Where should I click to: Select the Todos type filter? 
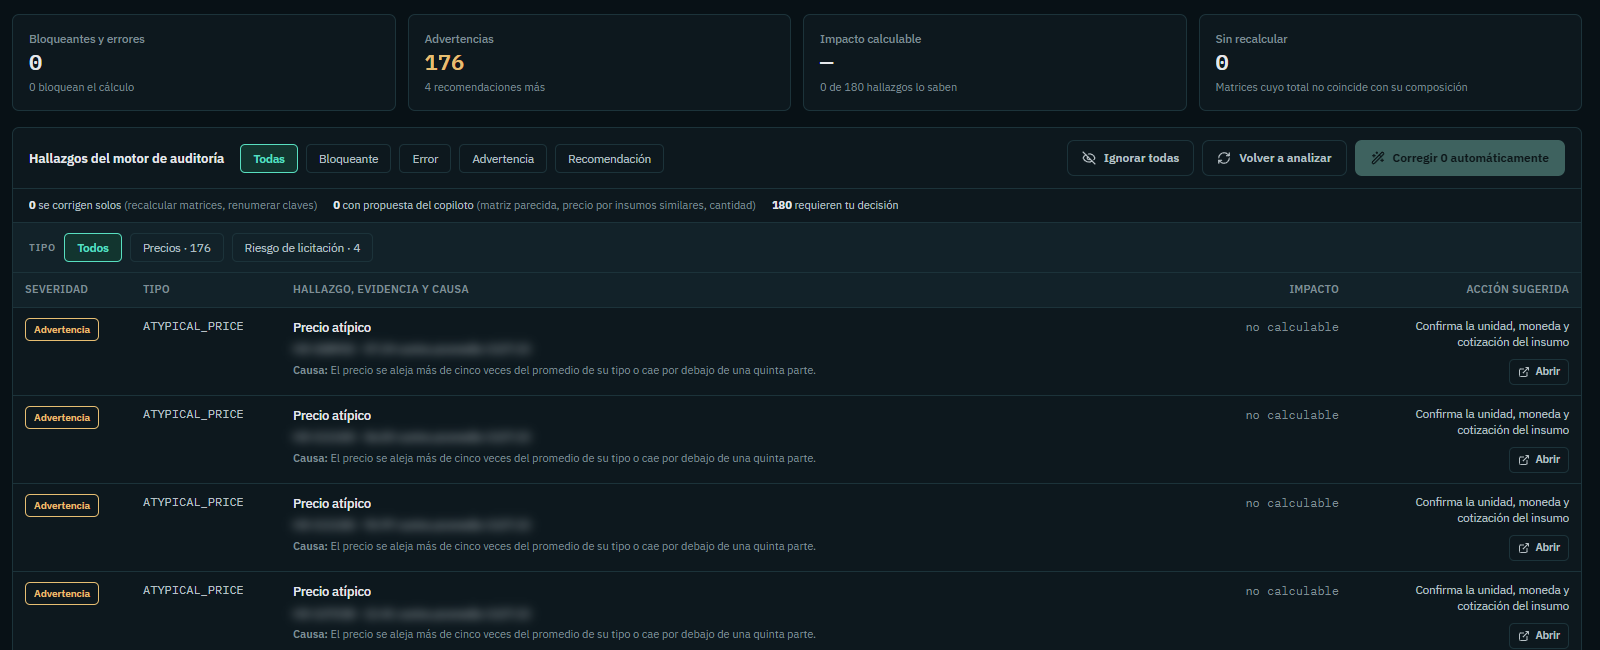coord(93,248)
